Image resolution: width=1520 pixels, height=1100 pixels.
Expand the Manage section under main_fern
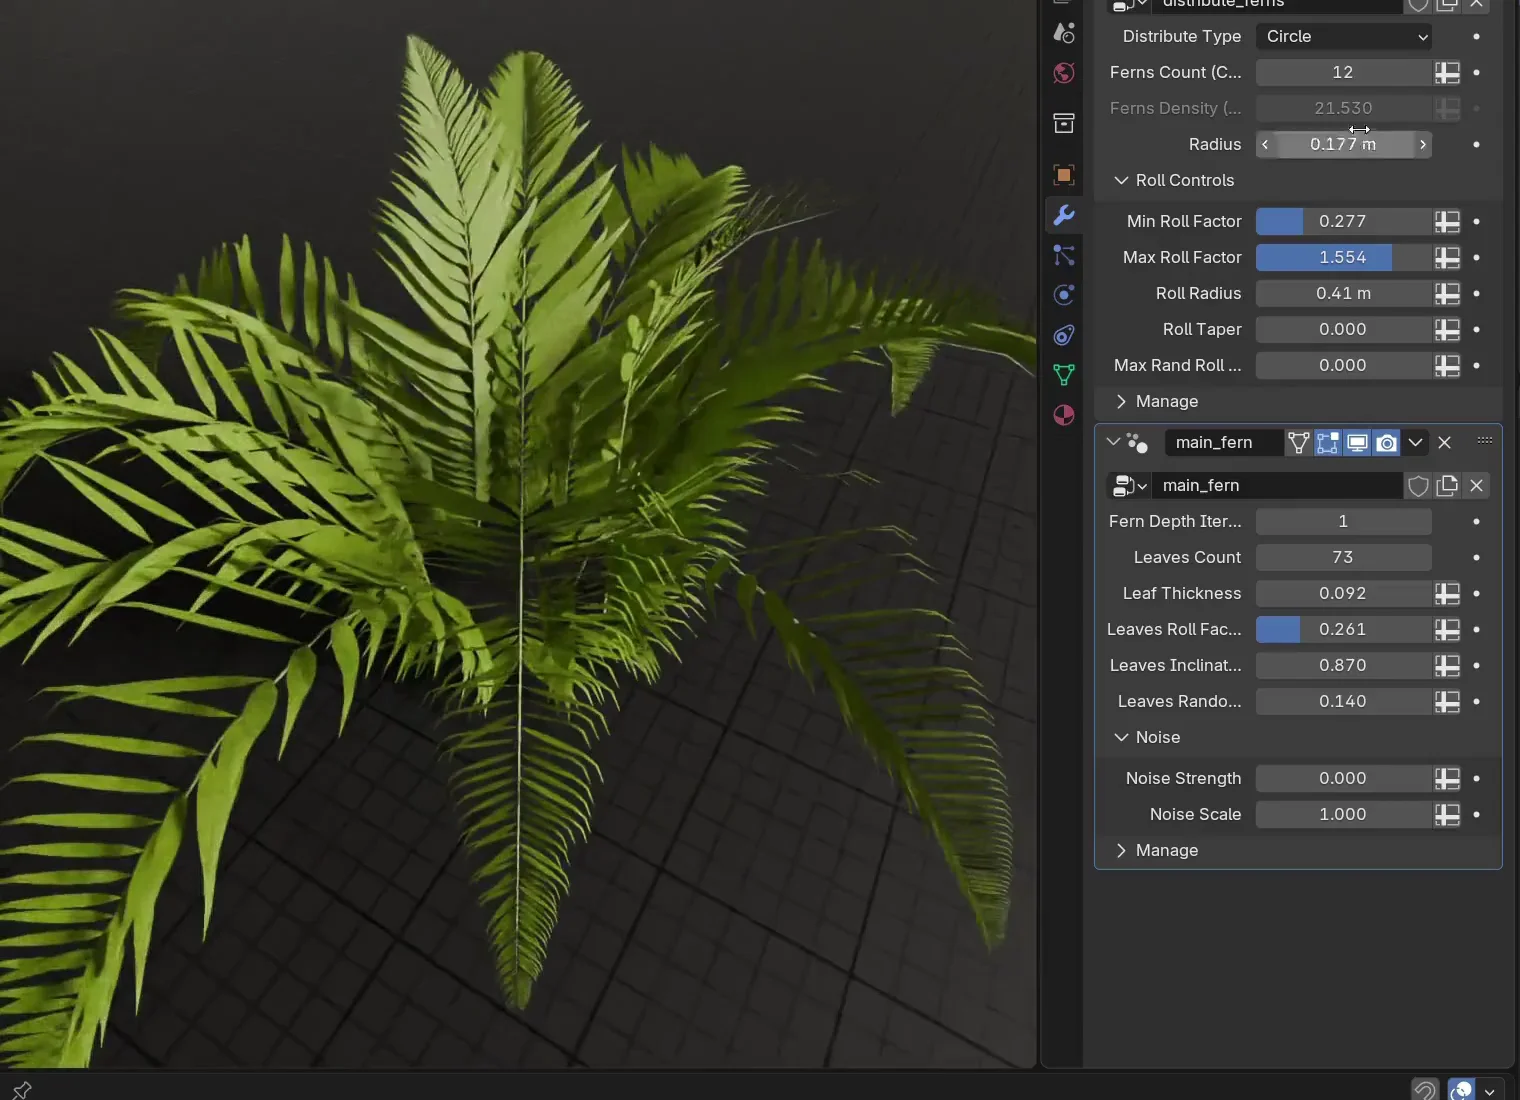[1121, 851]
